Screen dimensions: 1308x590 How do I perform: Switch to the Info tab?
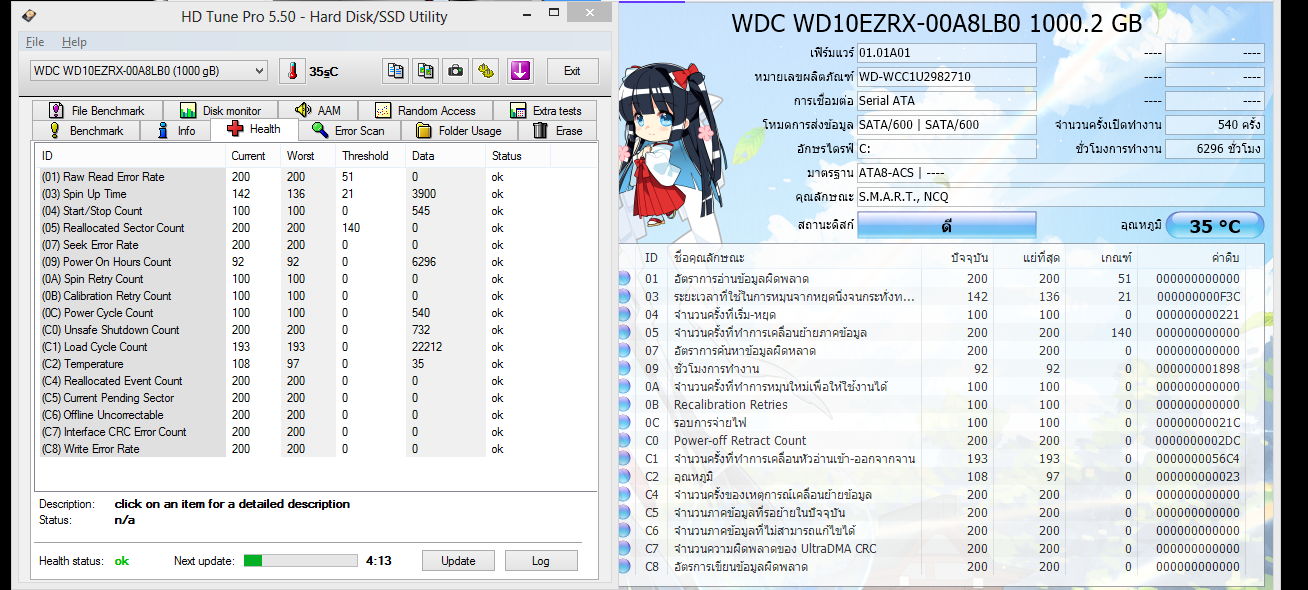(x=176, y=130)
